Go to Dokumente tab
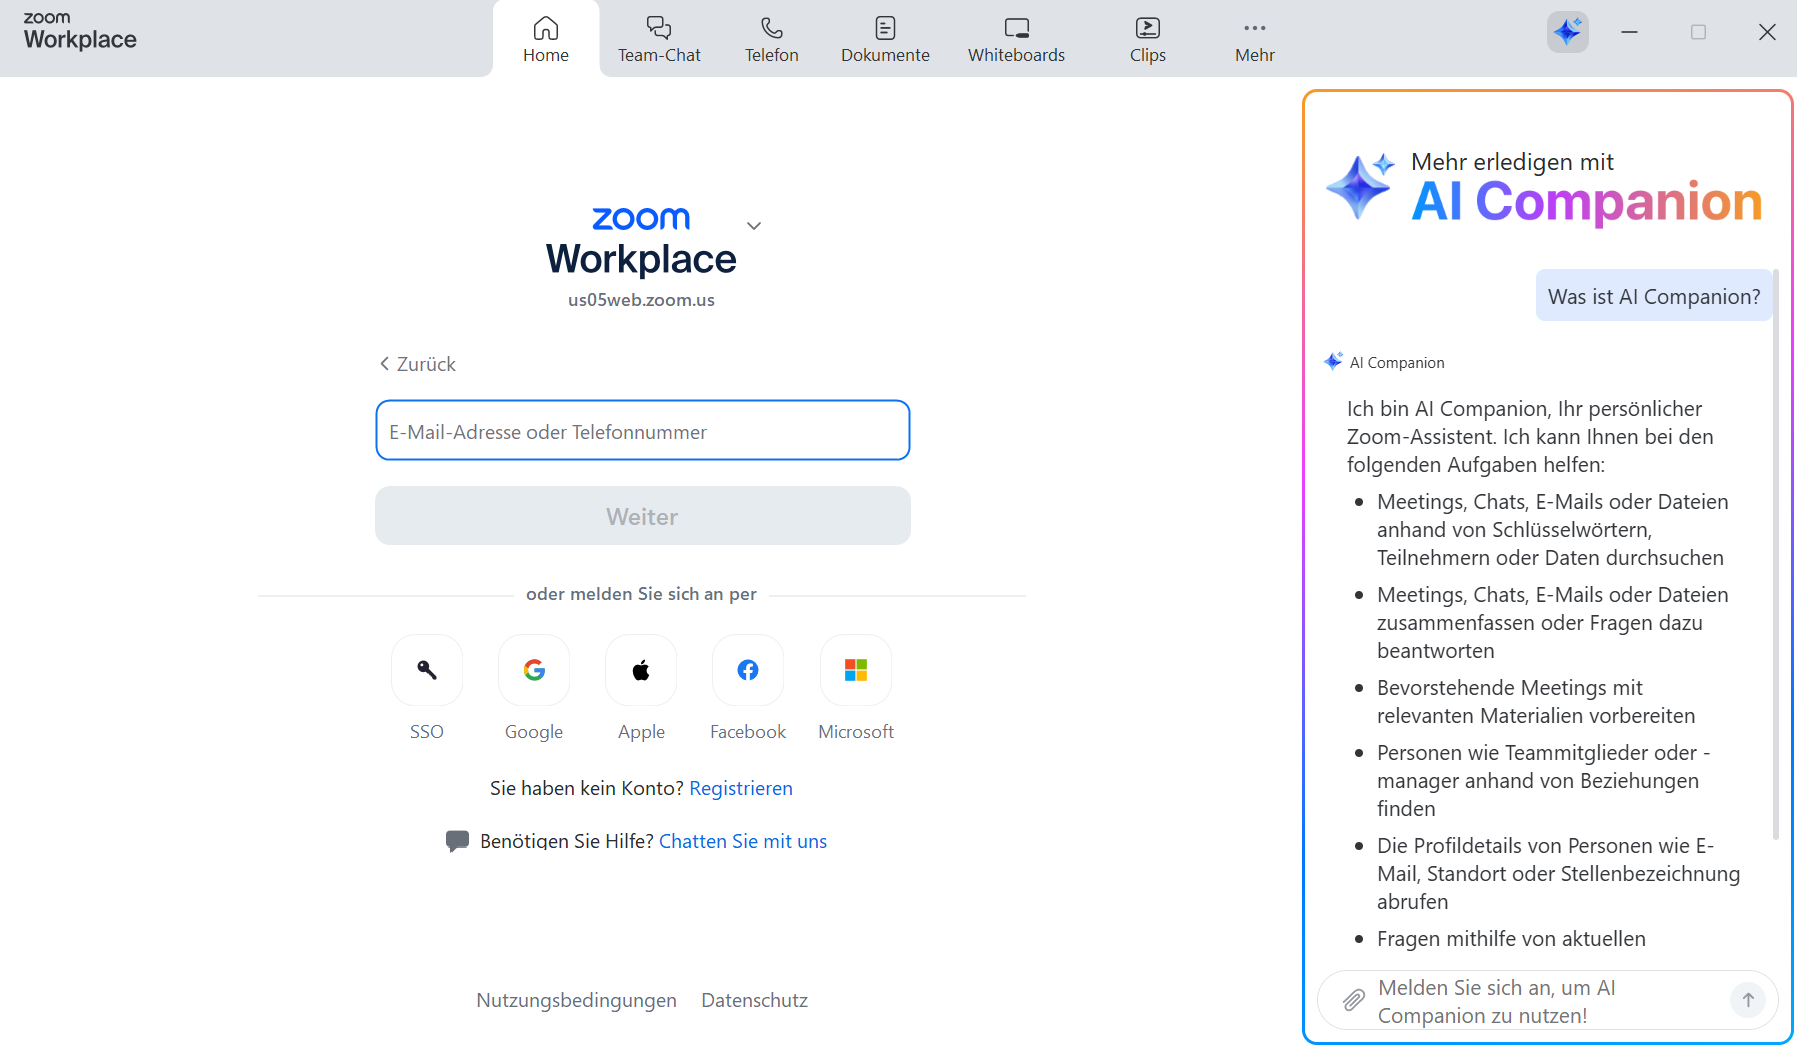Screen dimensions: 1797x1047 coord(885,40)
